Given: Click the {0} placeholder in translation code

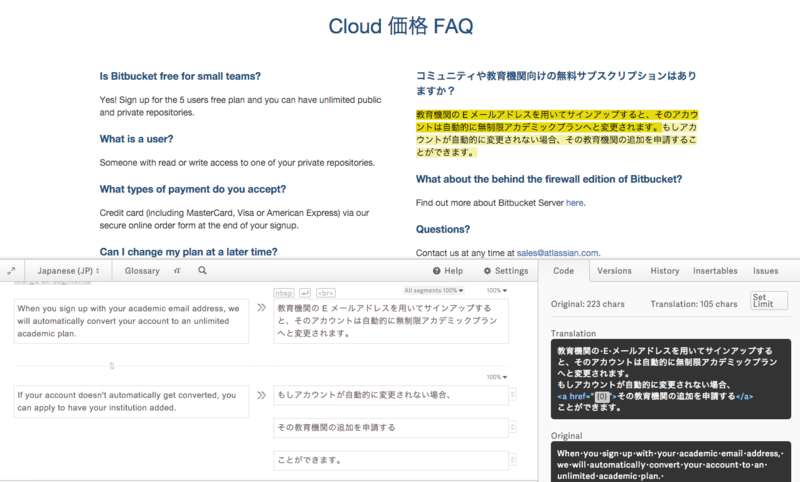Looking at the screenshot, I should tap(603, 396).
